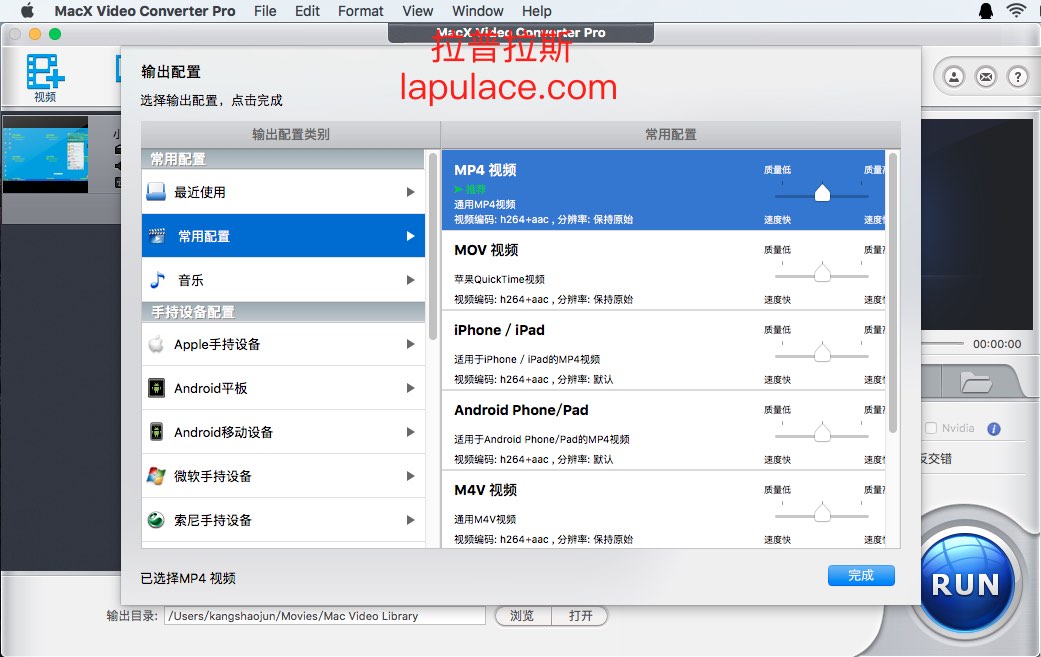1041x657 pixels.
Task: Expand the 索尼手持设备 arrow
Action: click(410, 520)
